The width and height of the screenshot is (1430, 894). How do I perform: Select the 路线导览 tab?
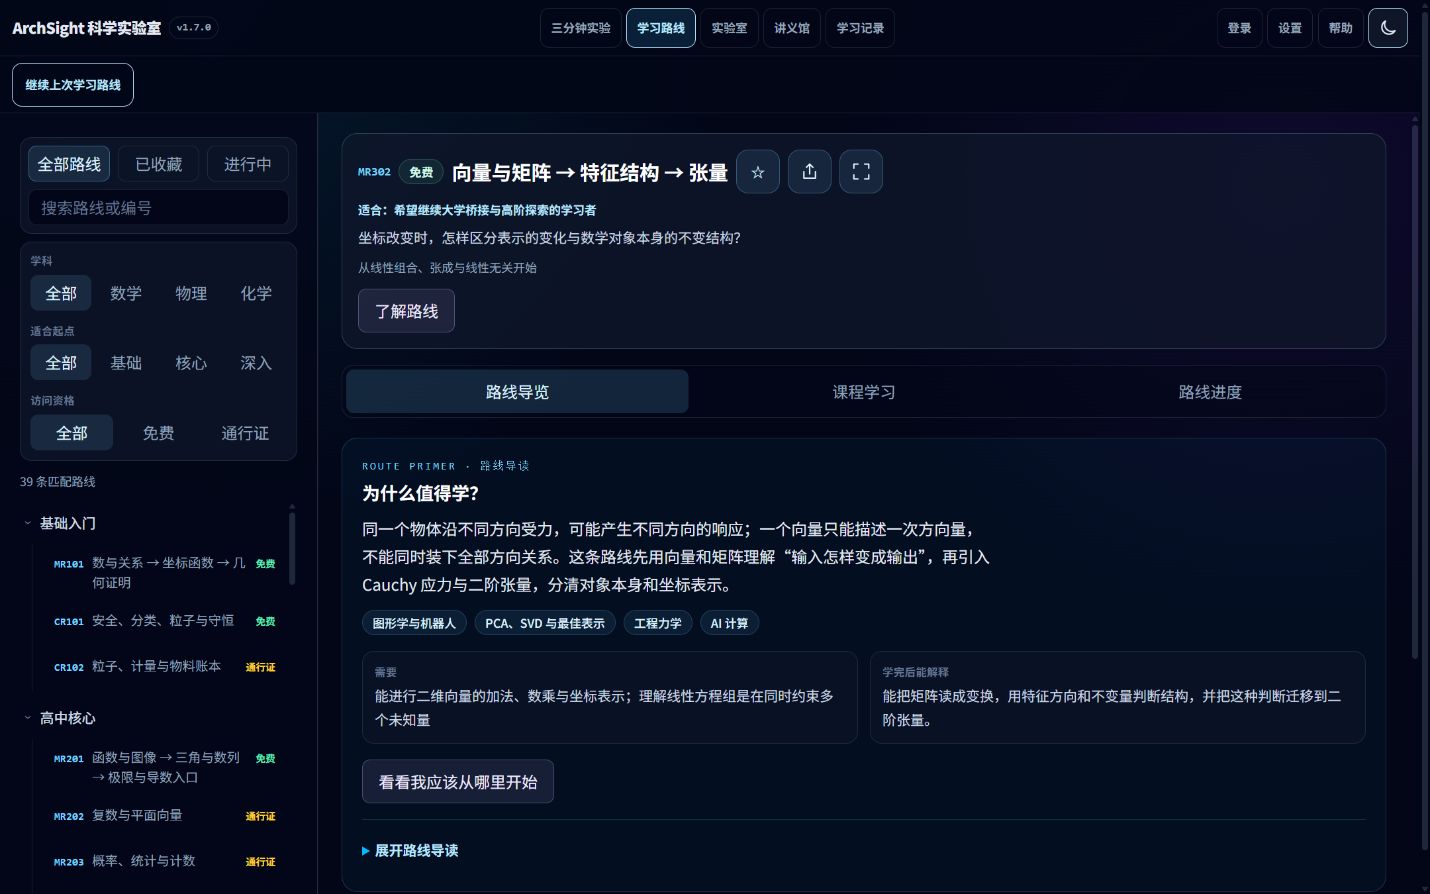pos(517,392)
